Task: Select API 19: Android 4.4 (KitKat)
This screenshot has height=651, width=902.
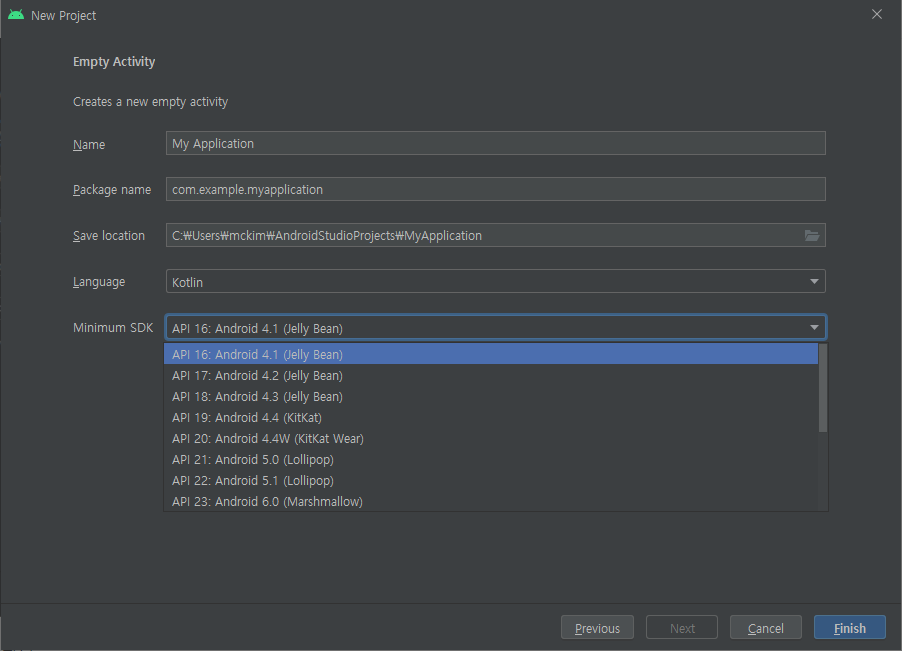Action: (x=491, y=418)
